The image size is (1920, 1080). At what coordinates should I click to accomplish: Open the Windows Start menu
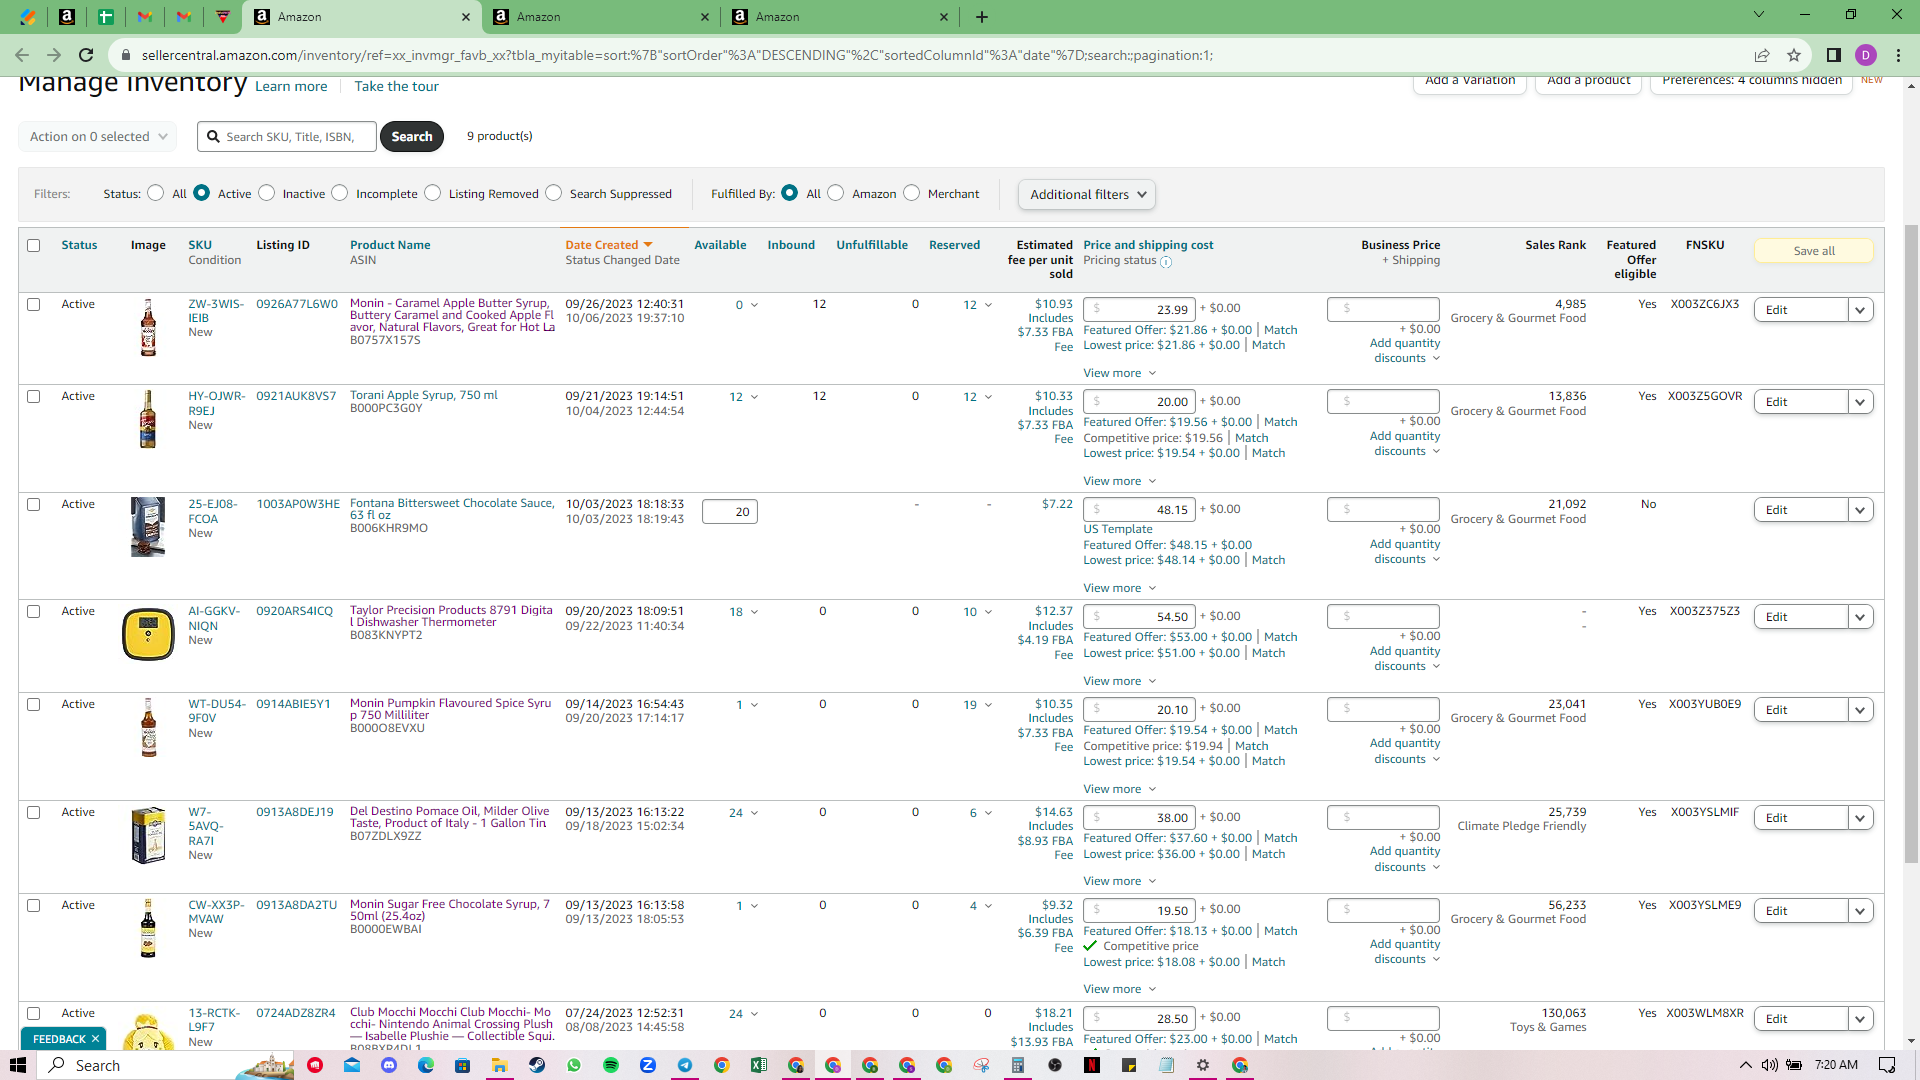(x=17, y=1065)
